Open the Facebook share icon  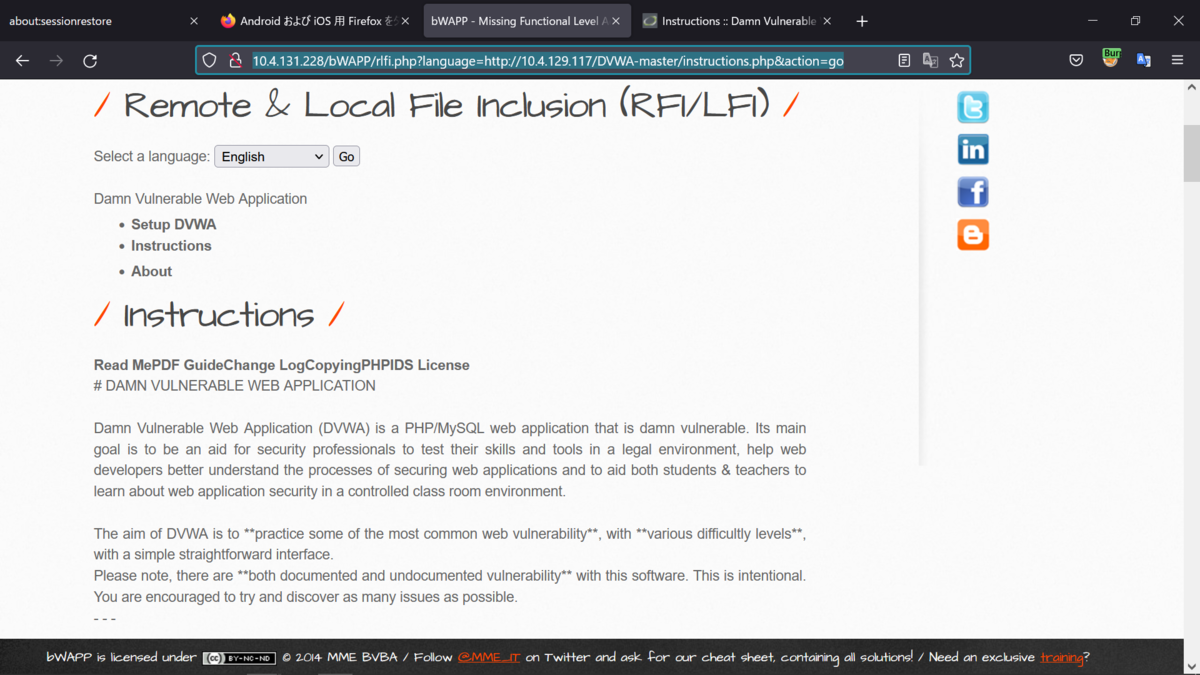973,192
